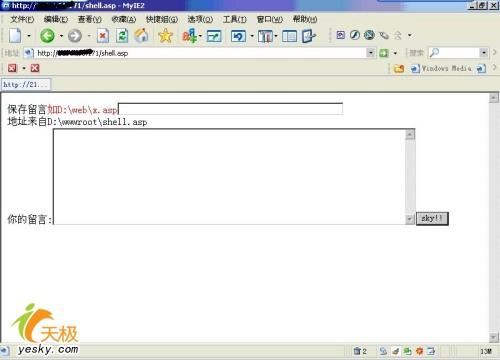Click the columns layout toolbar icon

[x=265, y=36]
